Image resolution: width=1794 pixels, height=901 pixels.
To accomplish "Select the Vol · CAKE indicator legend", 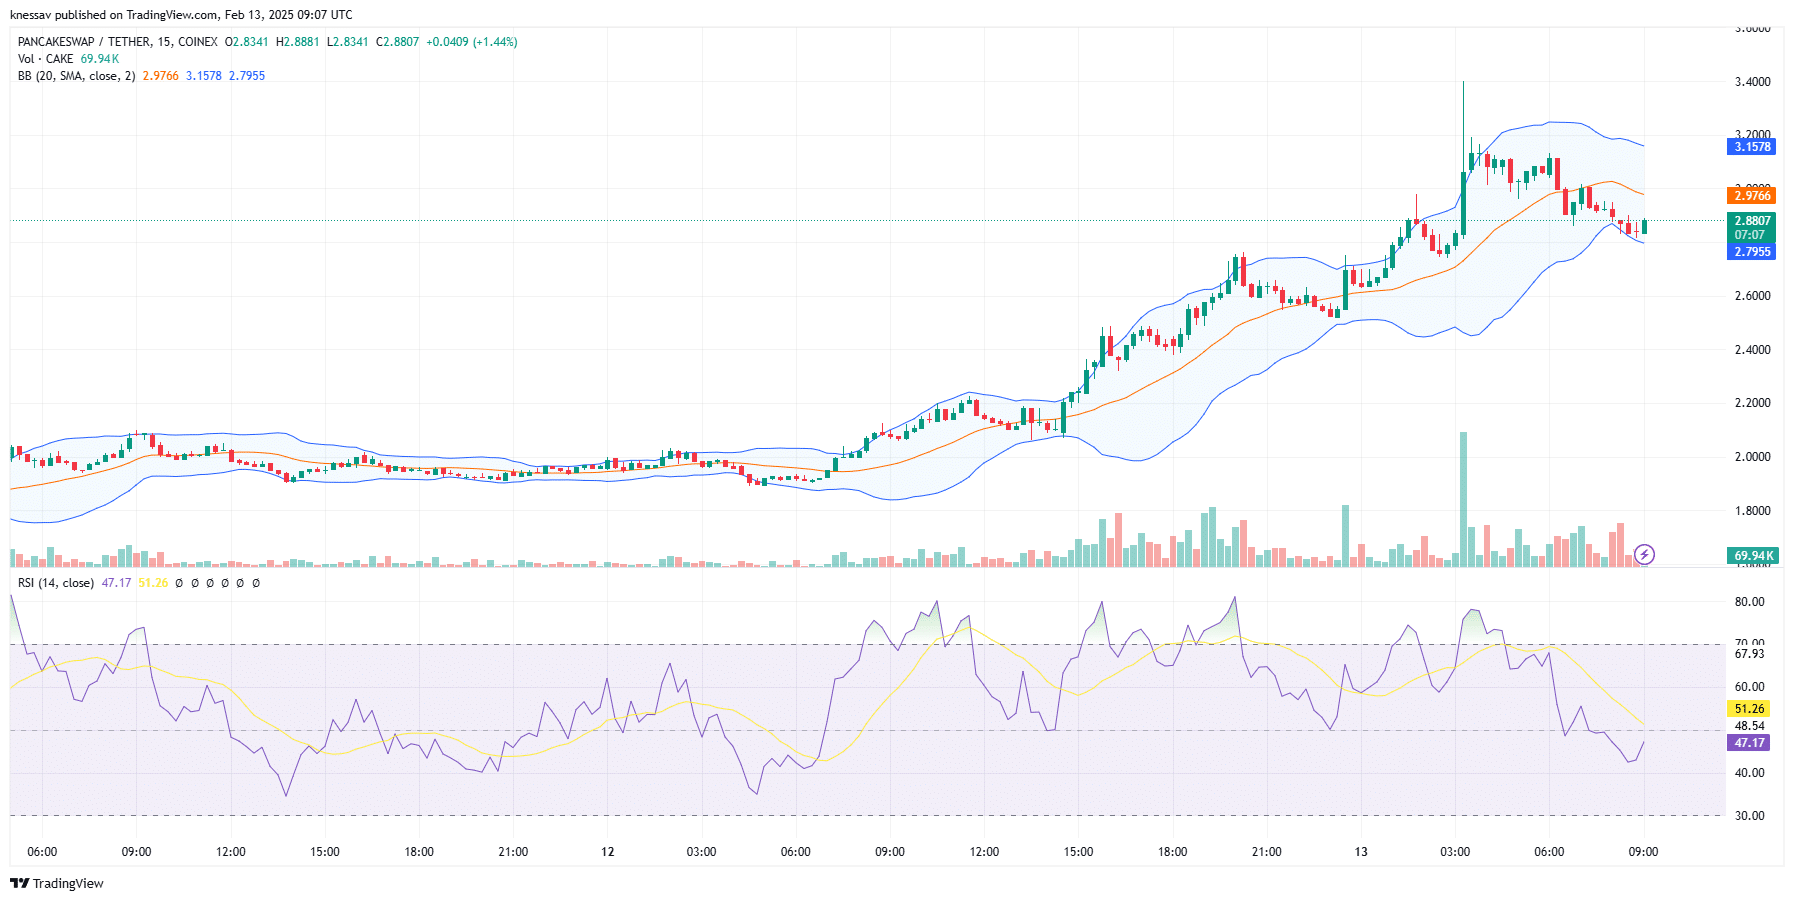I will [x=46, y=59].
